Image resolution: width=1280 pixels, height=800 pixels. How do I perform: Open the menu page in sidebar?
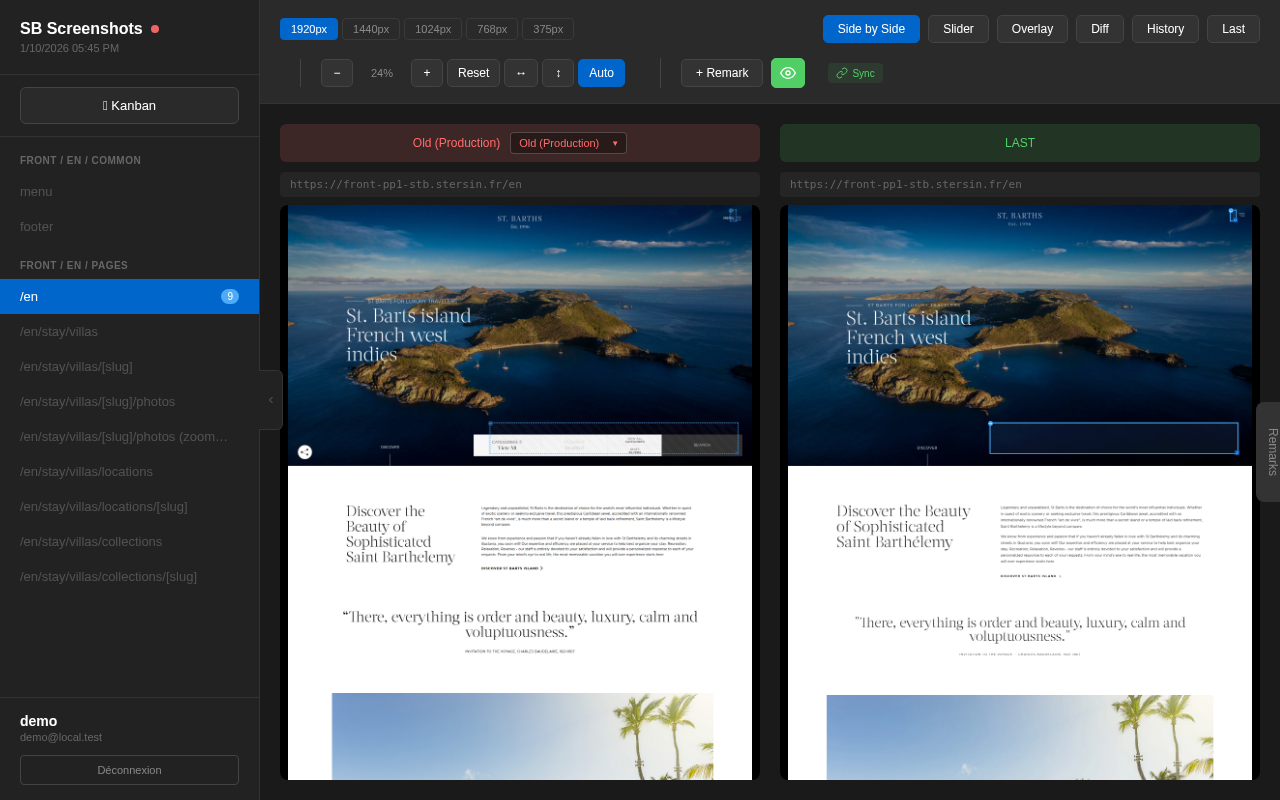129,192
